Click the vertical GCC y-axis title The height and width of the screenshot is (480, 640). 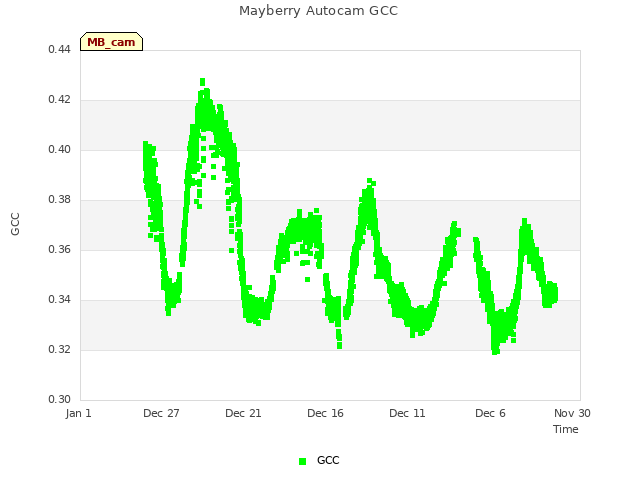(x=15, y=224)
